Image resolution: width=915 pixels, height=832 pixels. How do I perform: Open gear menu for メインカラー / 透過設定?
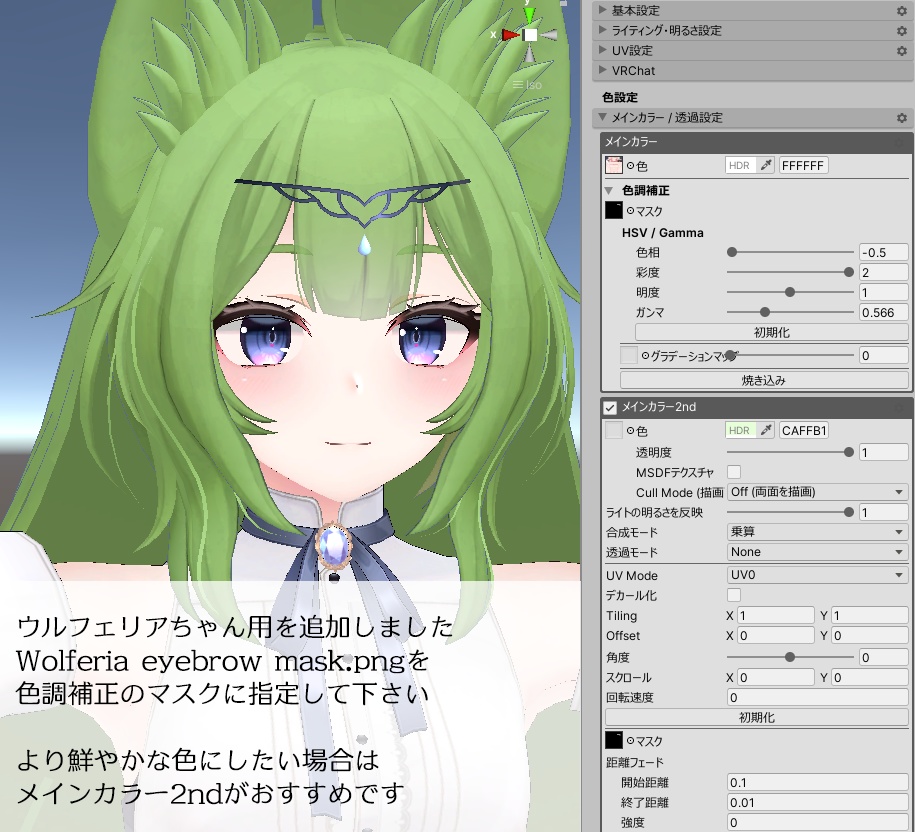click(x=902, y=118)
